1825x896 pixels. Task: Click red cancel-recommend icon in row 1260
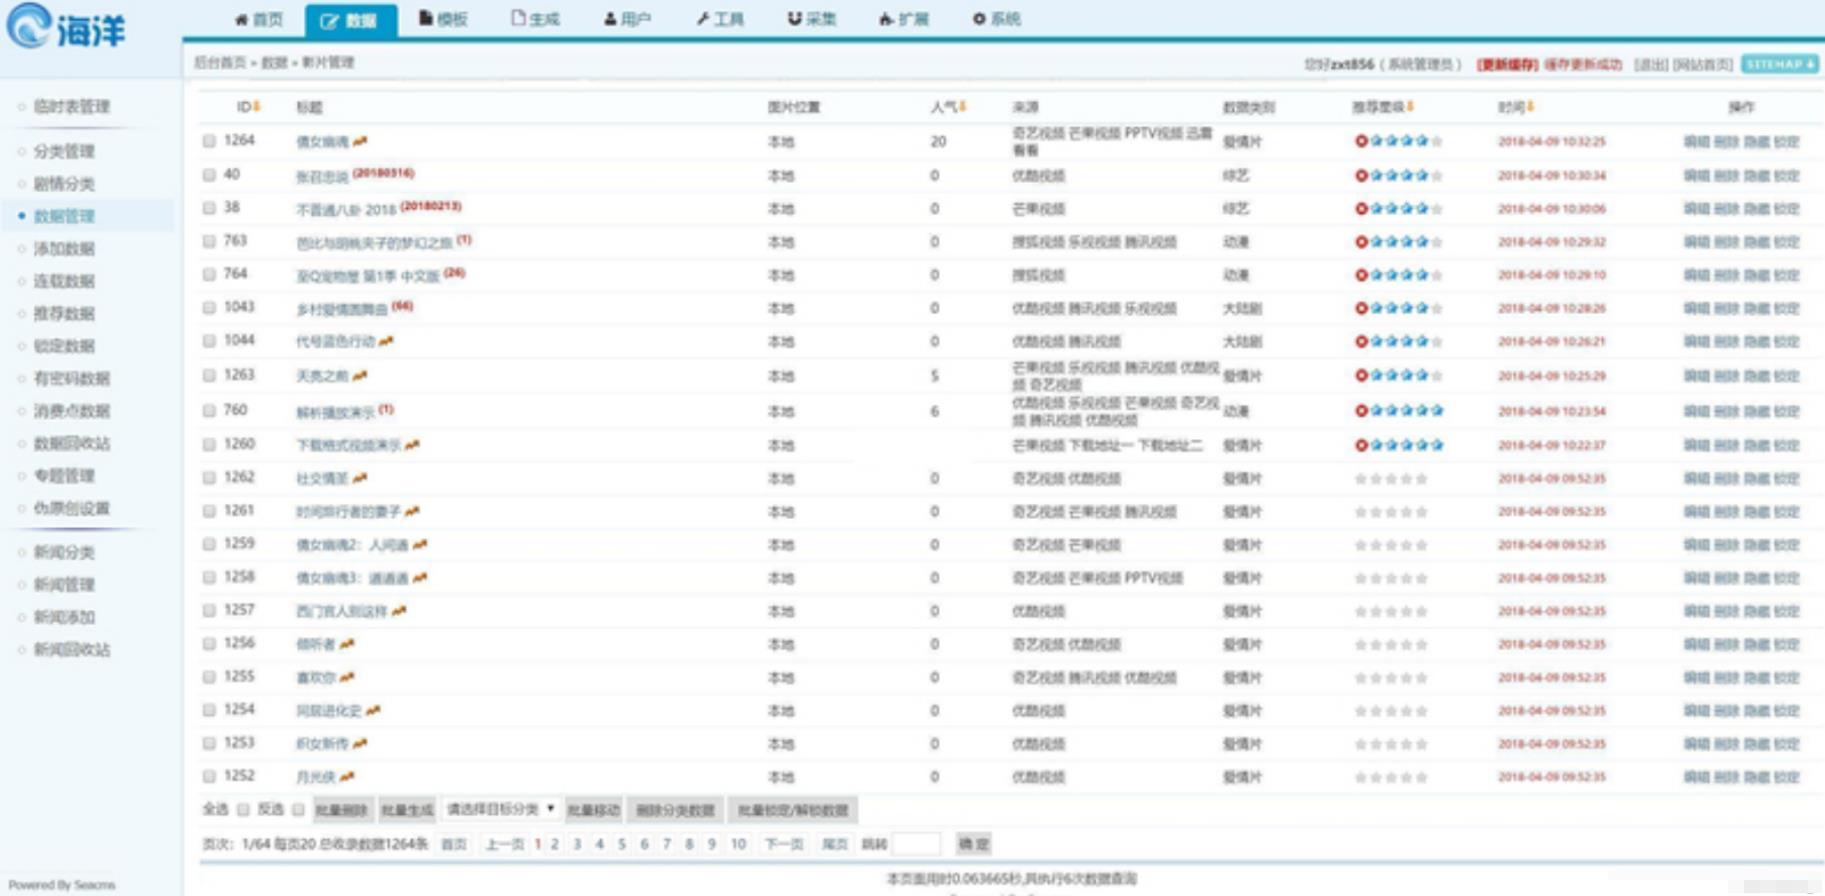click(x=1361, y=445)
